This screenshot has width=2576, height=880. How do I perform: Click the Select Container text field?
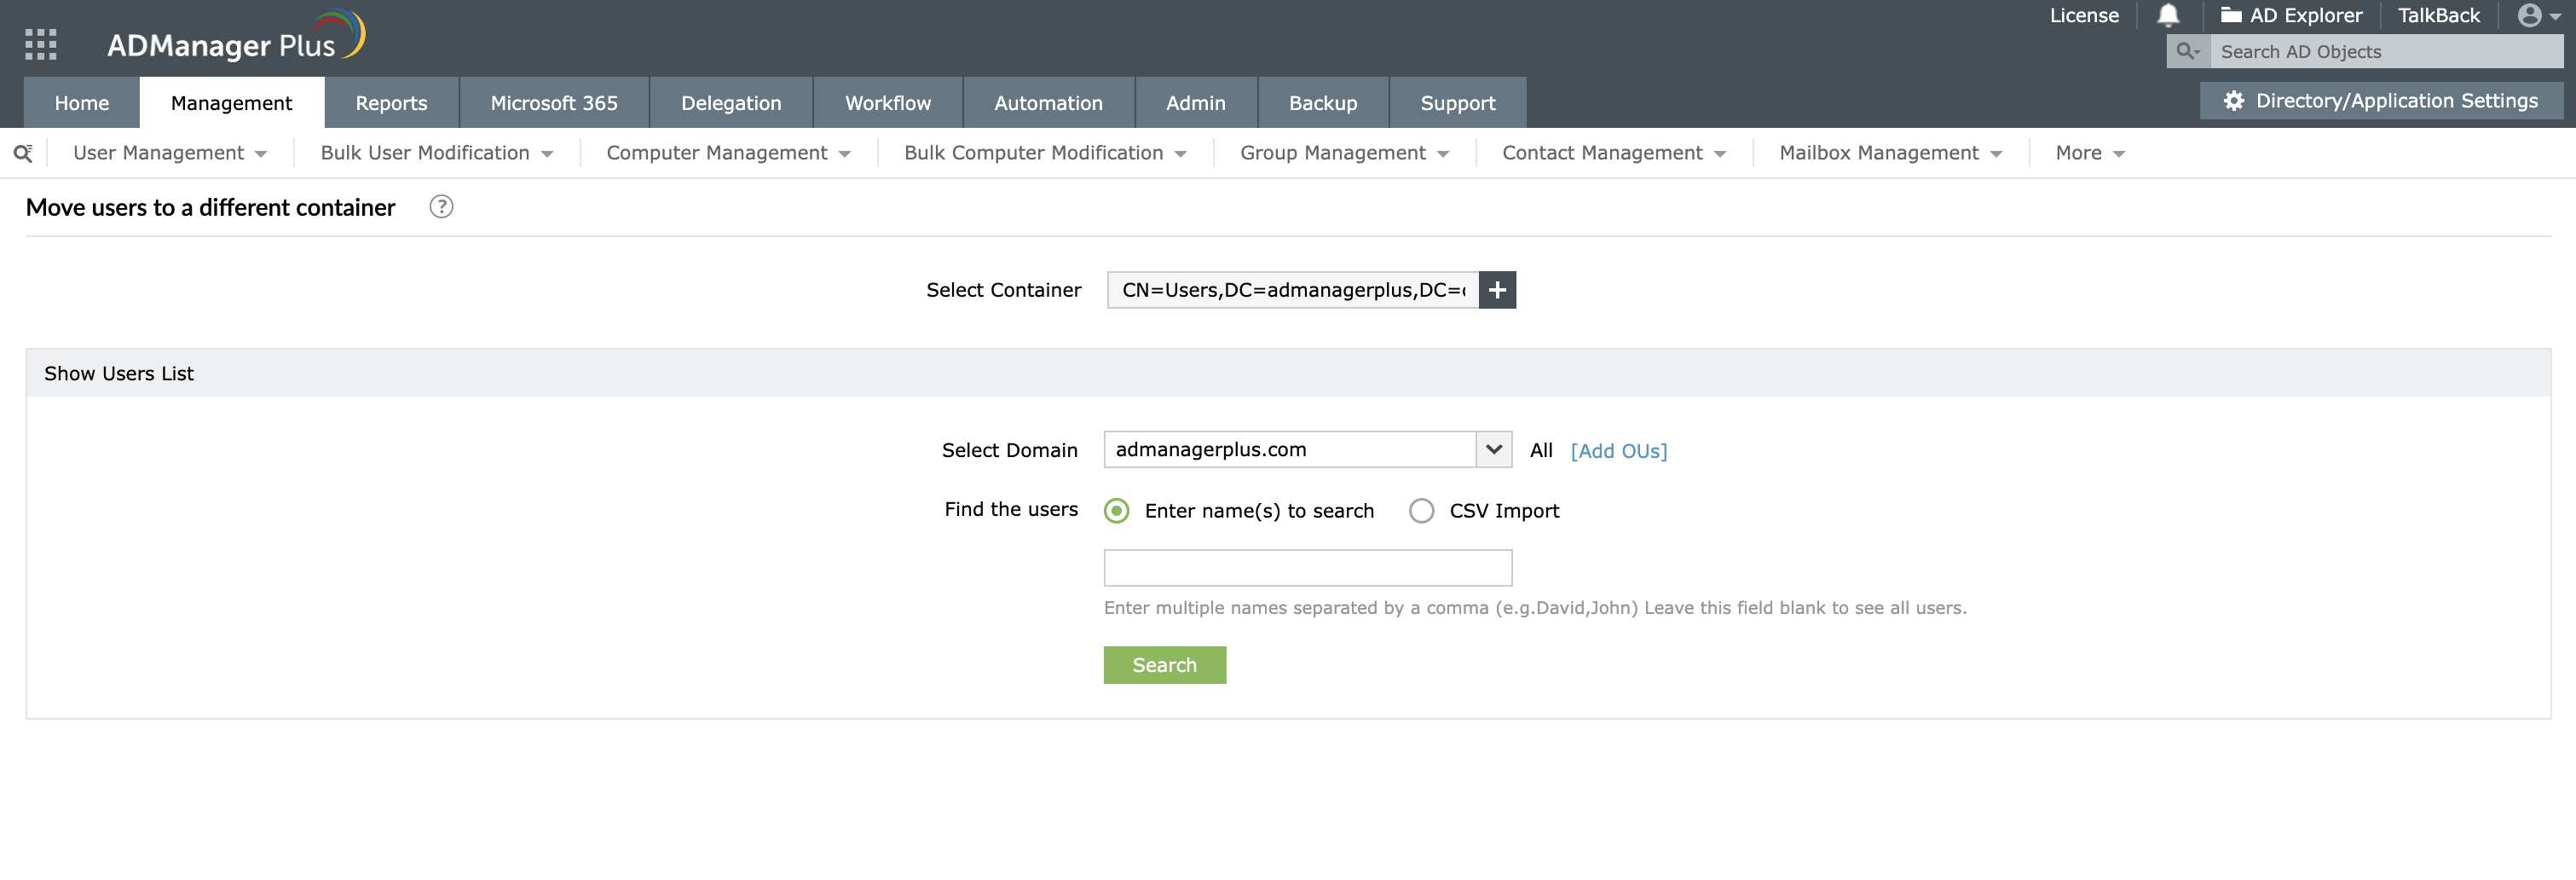pos(1293,290)
